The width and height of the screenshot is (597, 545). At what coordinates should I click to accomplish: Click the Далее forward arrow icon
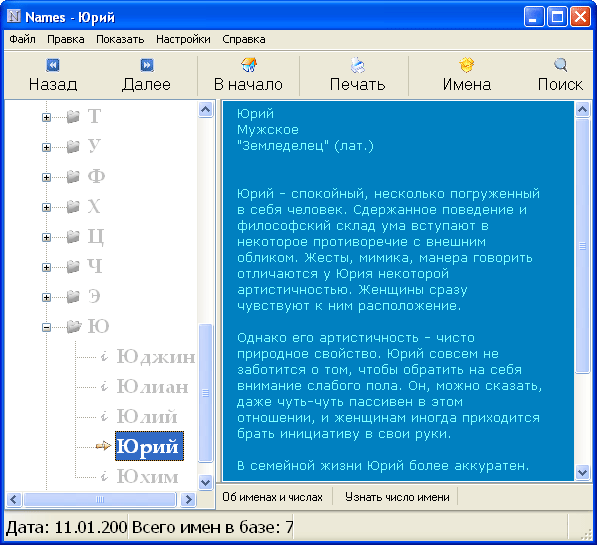(x=147, y=65)
